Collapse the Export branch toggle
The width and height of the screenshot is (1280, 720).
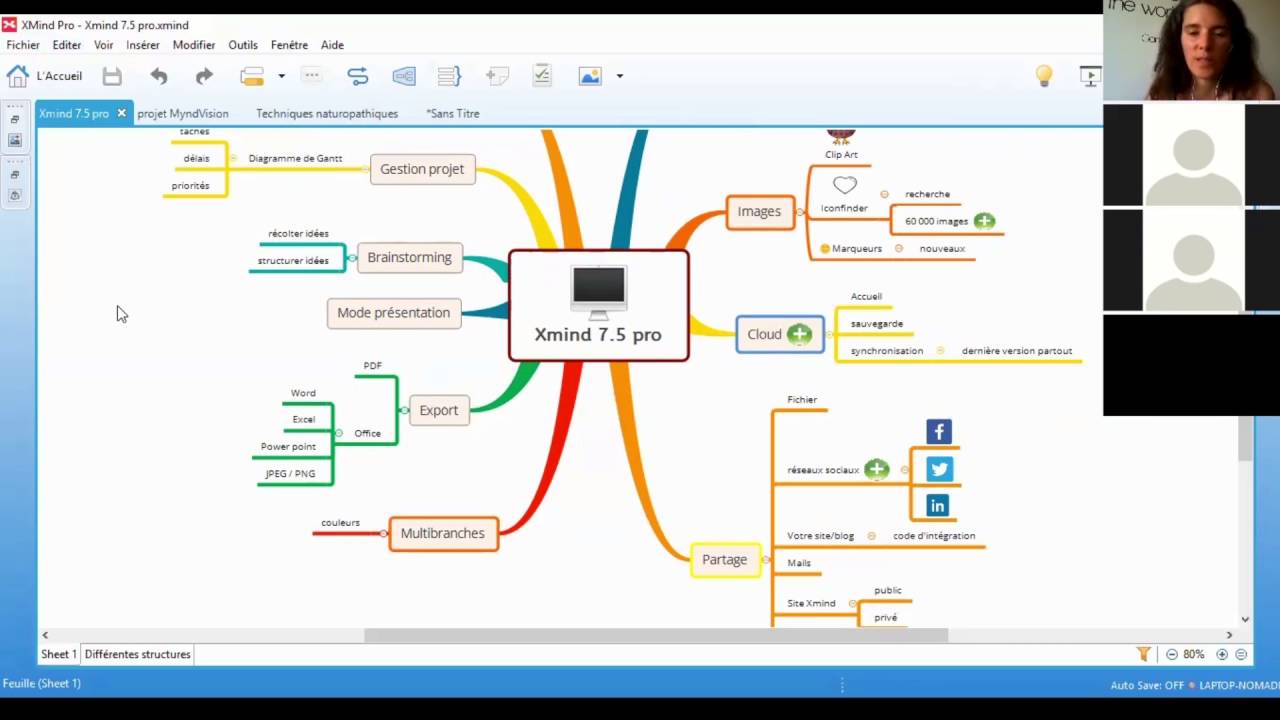coord(403,410)
